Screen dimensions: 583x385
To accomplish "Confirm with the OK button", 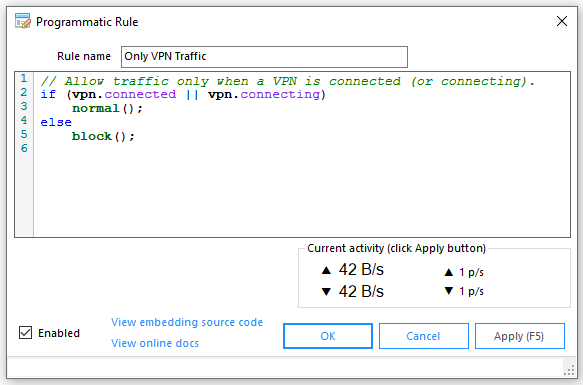I will 328,336.
